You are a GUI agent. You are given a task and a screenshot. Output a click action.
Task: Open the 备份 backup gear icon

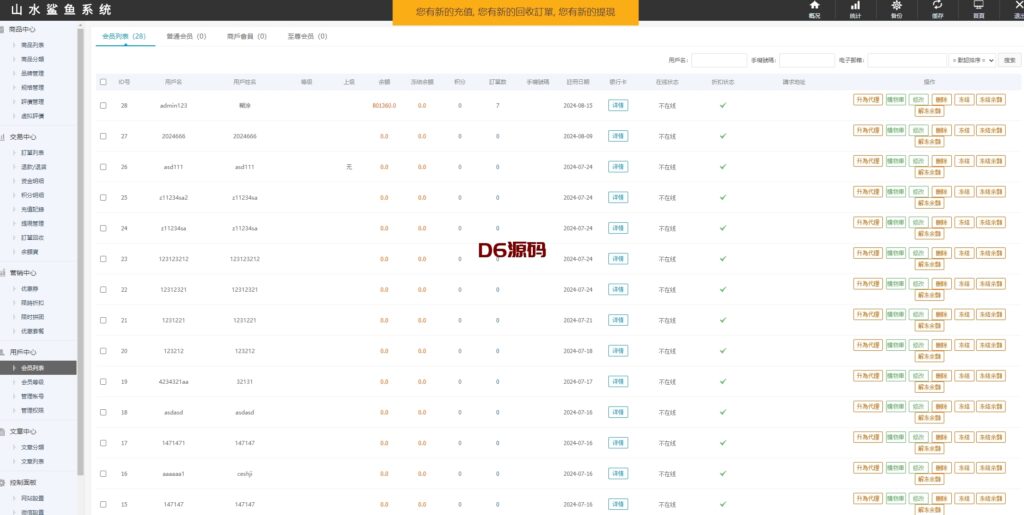click(x=897, y=9)
